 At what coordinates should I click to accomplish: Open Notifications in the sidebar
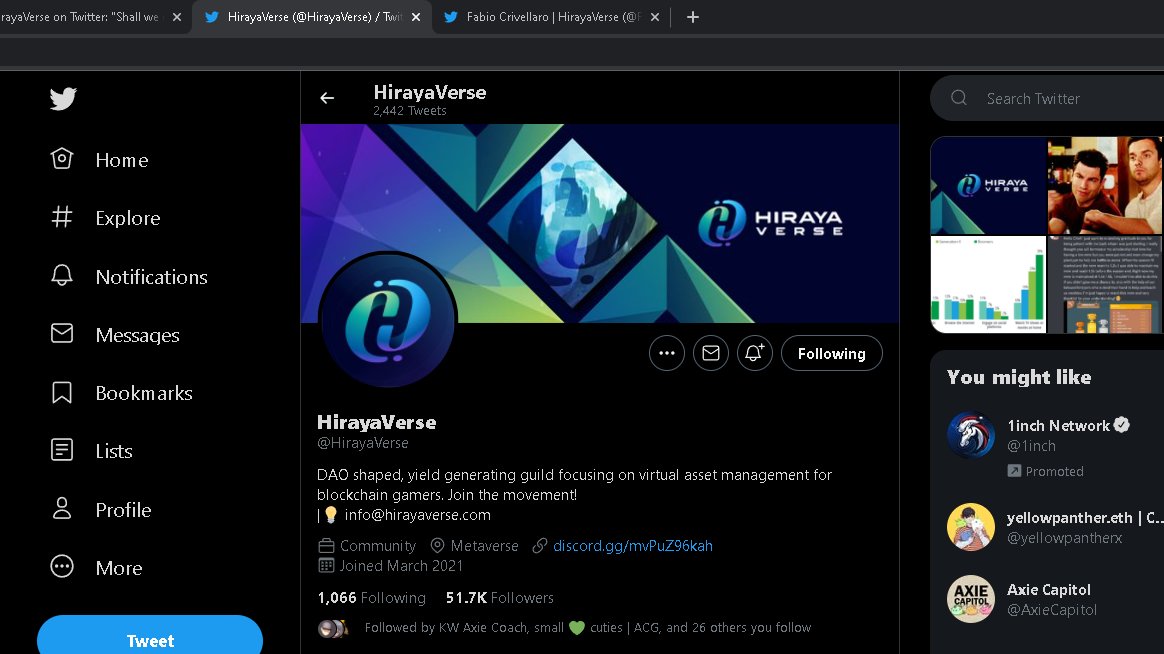tap(129, 276)
